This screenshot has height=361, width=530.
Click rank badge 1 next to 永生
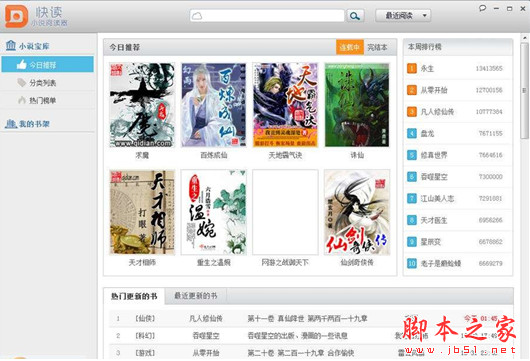(411, 68)
